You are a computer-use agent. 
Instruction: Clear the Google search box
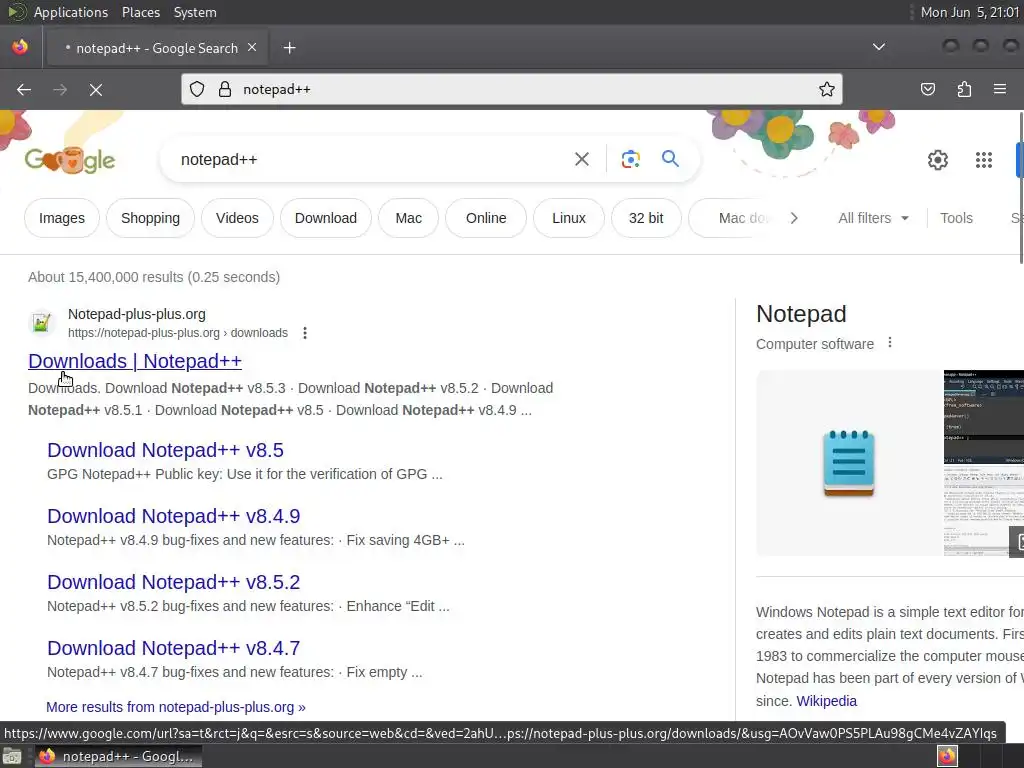pos(581,159)
